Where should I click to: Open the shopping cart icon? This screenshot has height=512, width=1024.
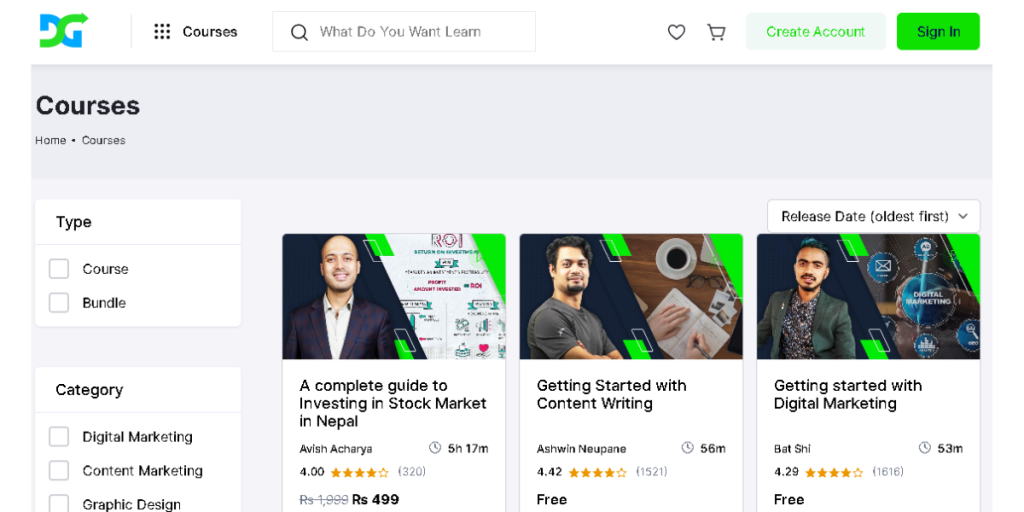(x=716, y=32)
